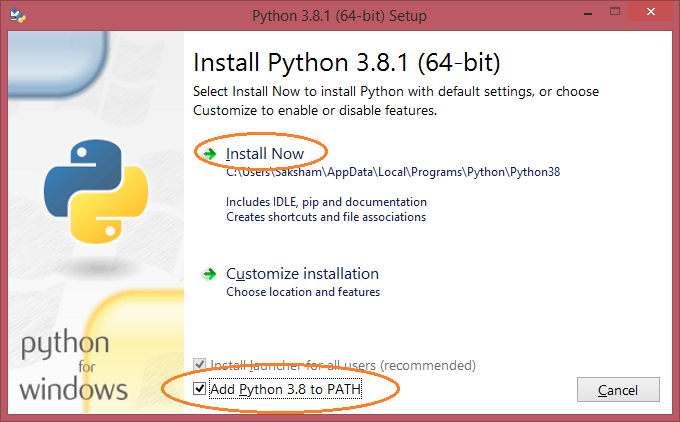Cancel the Python setup
Image resolution: width=680 pixels, height=422 pixels.
[618, 390]
